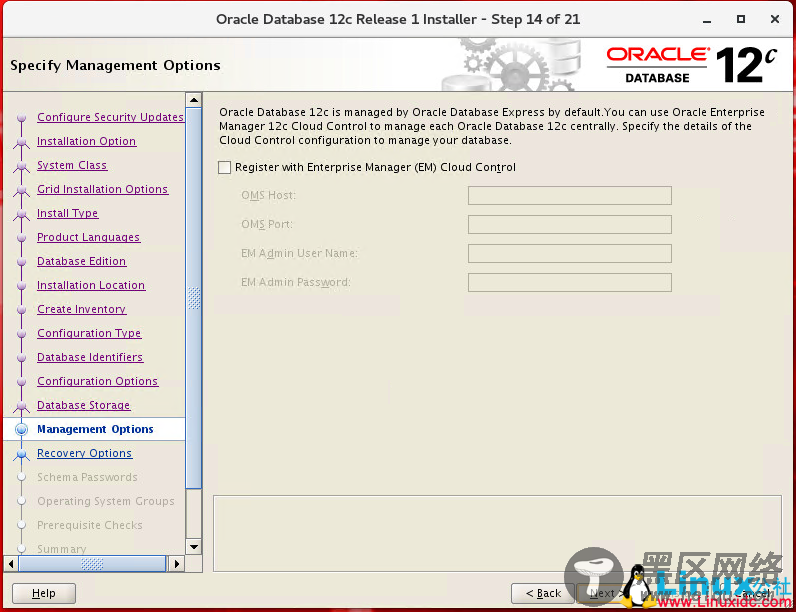Screen dimensions: 796x612
Task: Go to Configuration Options step
Action: 97,381
